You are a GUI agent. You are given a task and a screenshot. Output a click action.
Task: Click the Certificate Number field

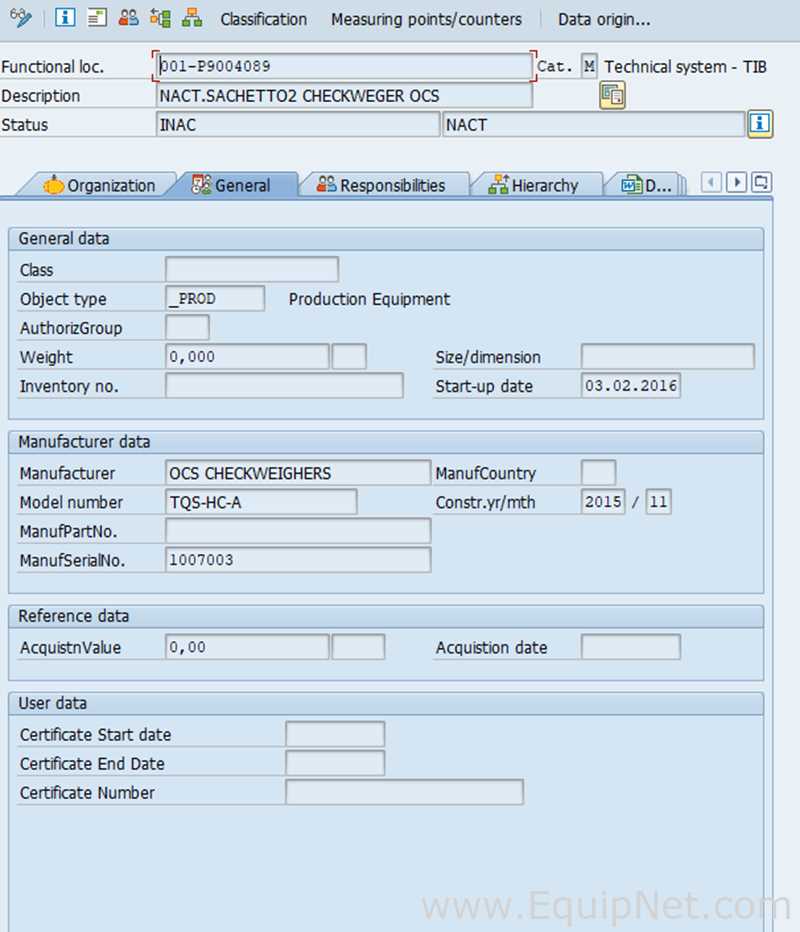pos(404,793)
